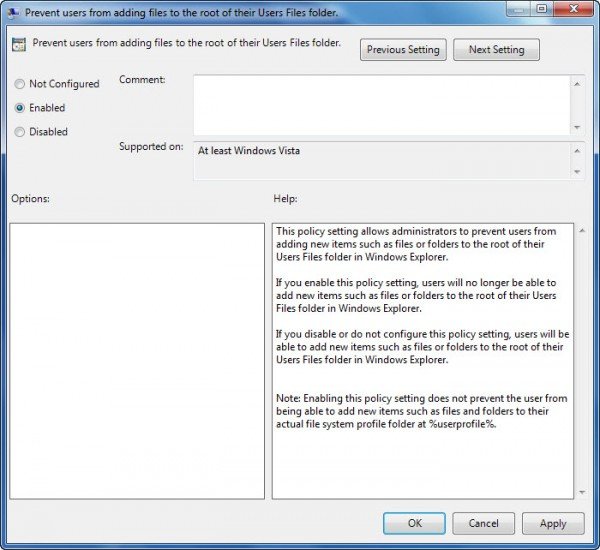Select the Enabled radio button
Image resolution: width=600 pixels, height=550 pixels.
tap(20, 108)
